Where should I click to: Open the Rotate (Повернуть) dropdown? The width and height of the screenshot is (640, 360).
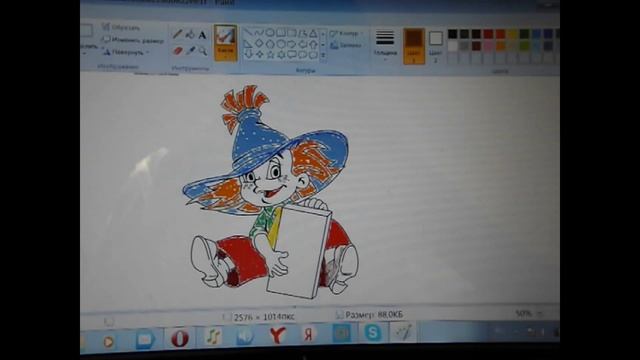[127, 52]
